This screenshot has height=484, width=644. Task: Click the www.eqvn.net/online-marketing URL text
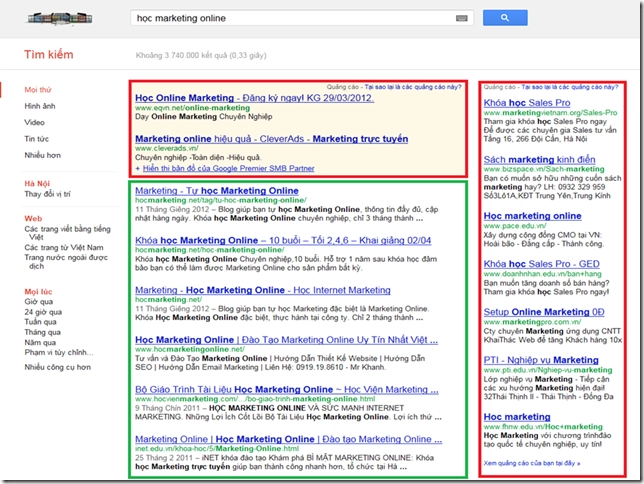(x=192, y=108)
